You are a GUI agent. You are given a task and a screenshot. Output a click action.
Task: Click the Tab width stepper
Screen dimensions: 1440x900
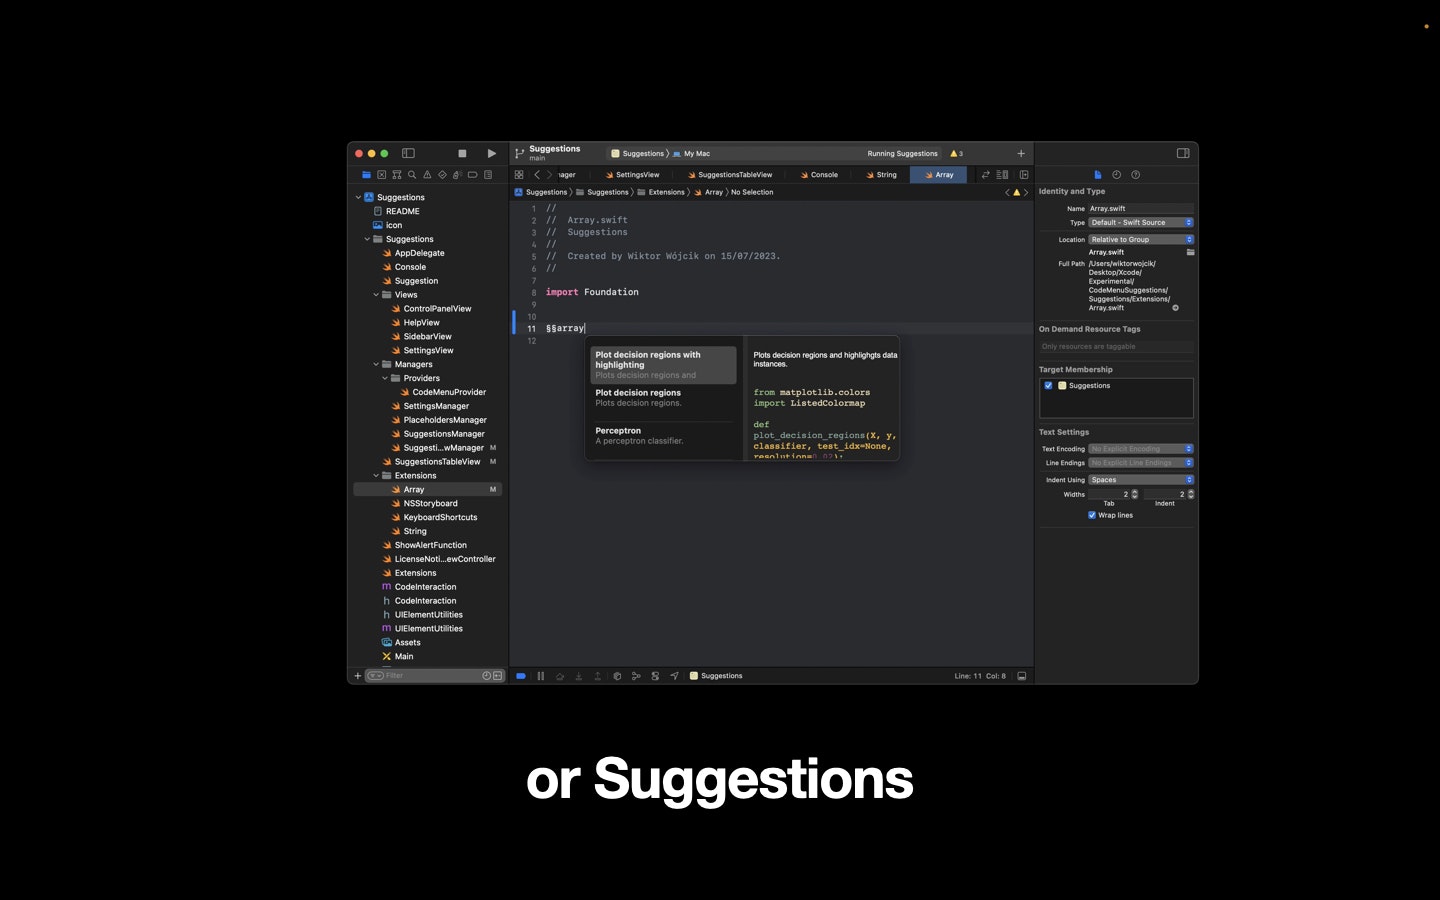(1134, 494)
